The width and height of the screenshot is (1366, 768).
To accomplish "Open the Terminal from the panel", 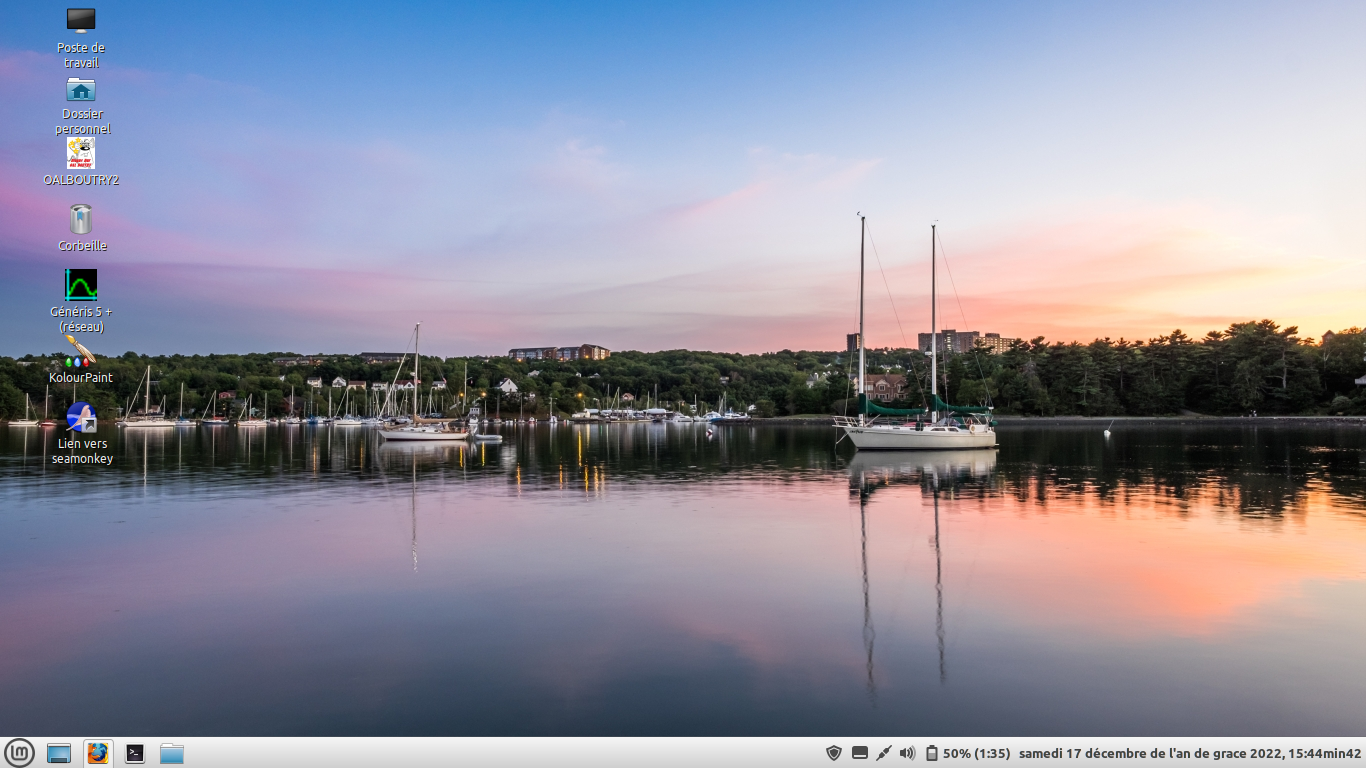I will pos(135,753).
